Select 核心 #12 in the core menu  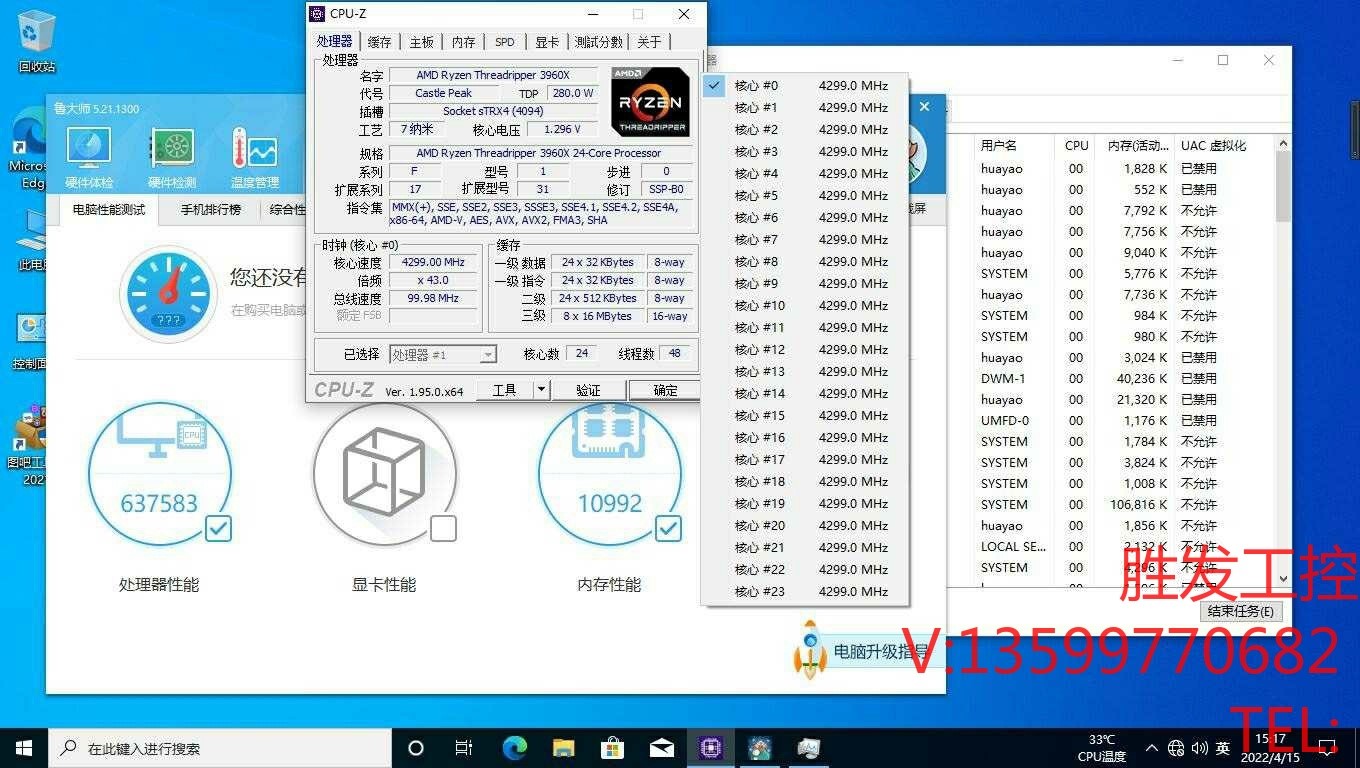point(805,349)
